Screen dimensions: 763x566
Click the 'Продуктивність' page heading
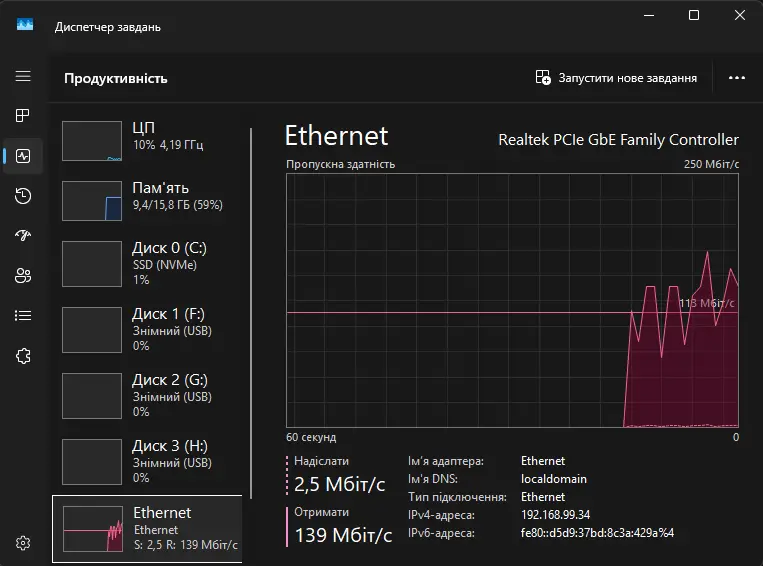pos(116,78)
